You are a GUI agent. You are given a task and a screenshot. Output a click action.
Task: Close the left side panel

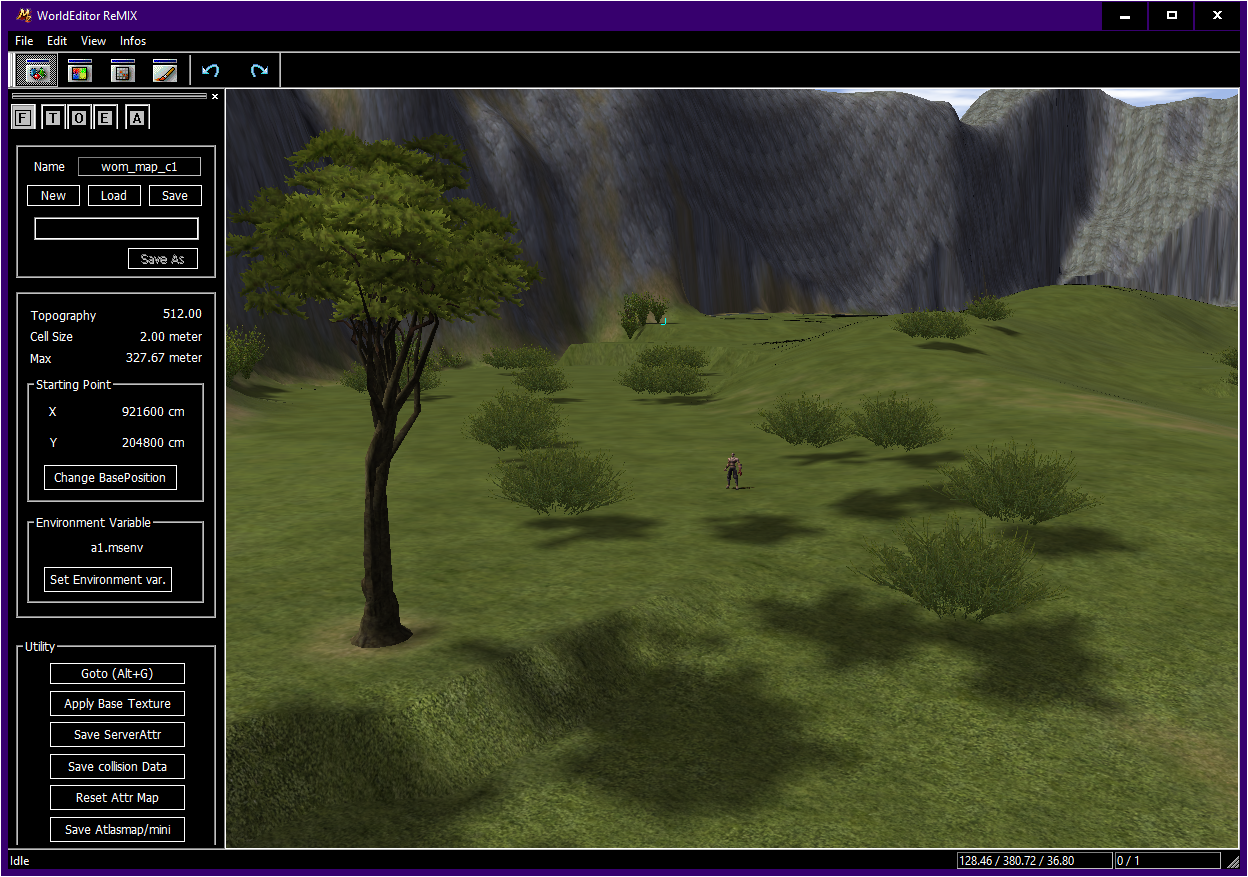click(x=215, y=96)
